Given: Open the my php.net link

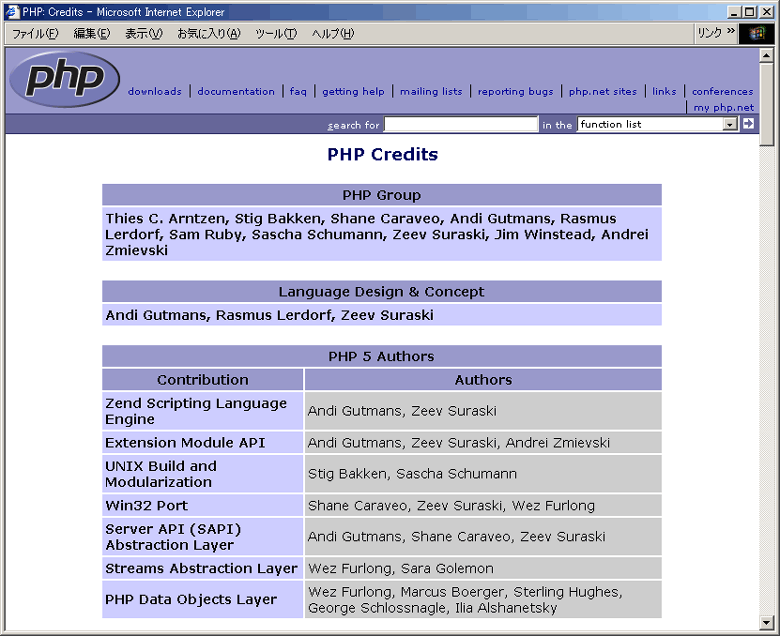Looking at the screenshot, I should pos(724,107).
